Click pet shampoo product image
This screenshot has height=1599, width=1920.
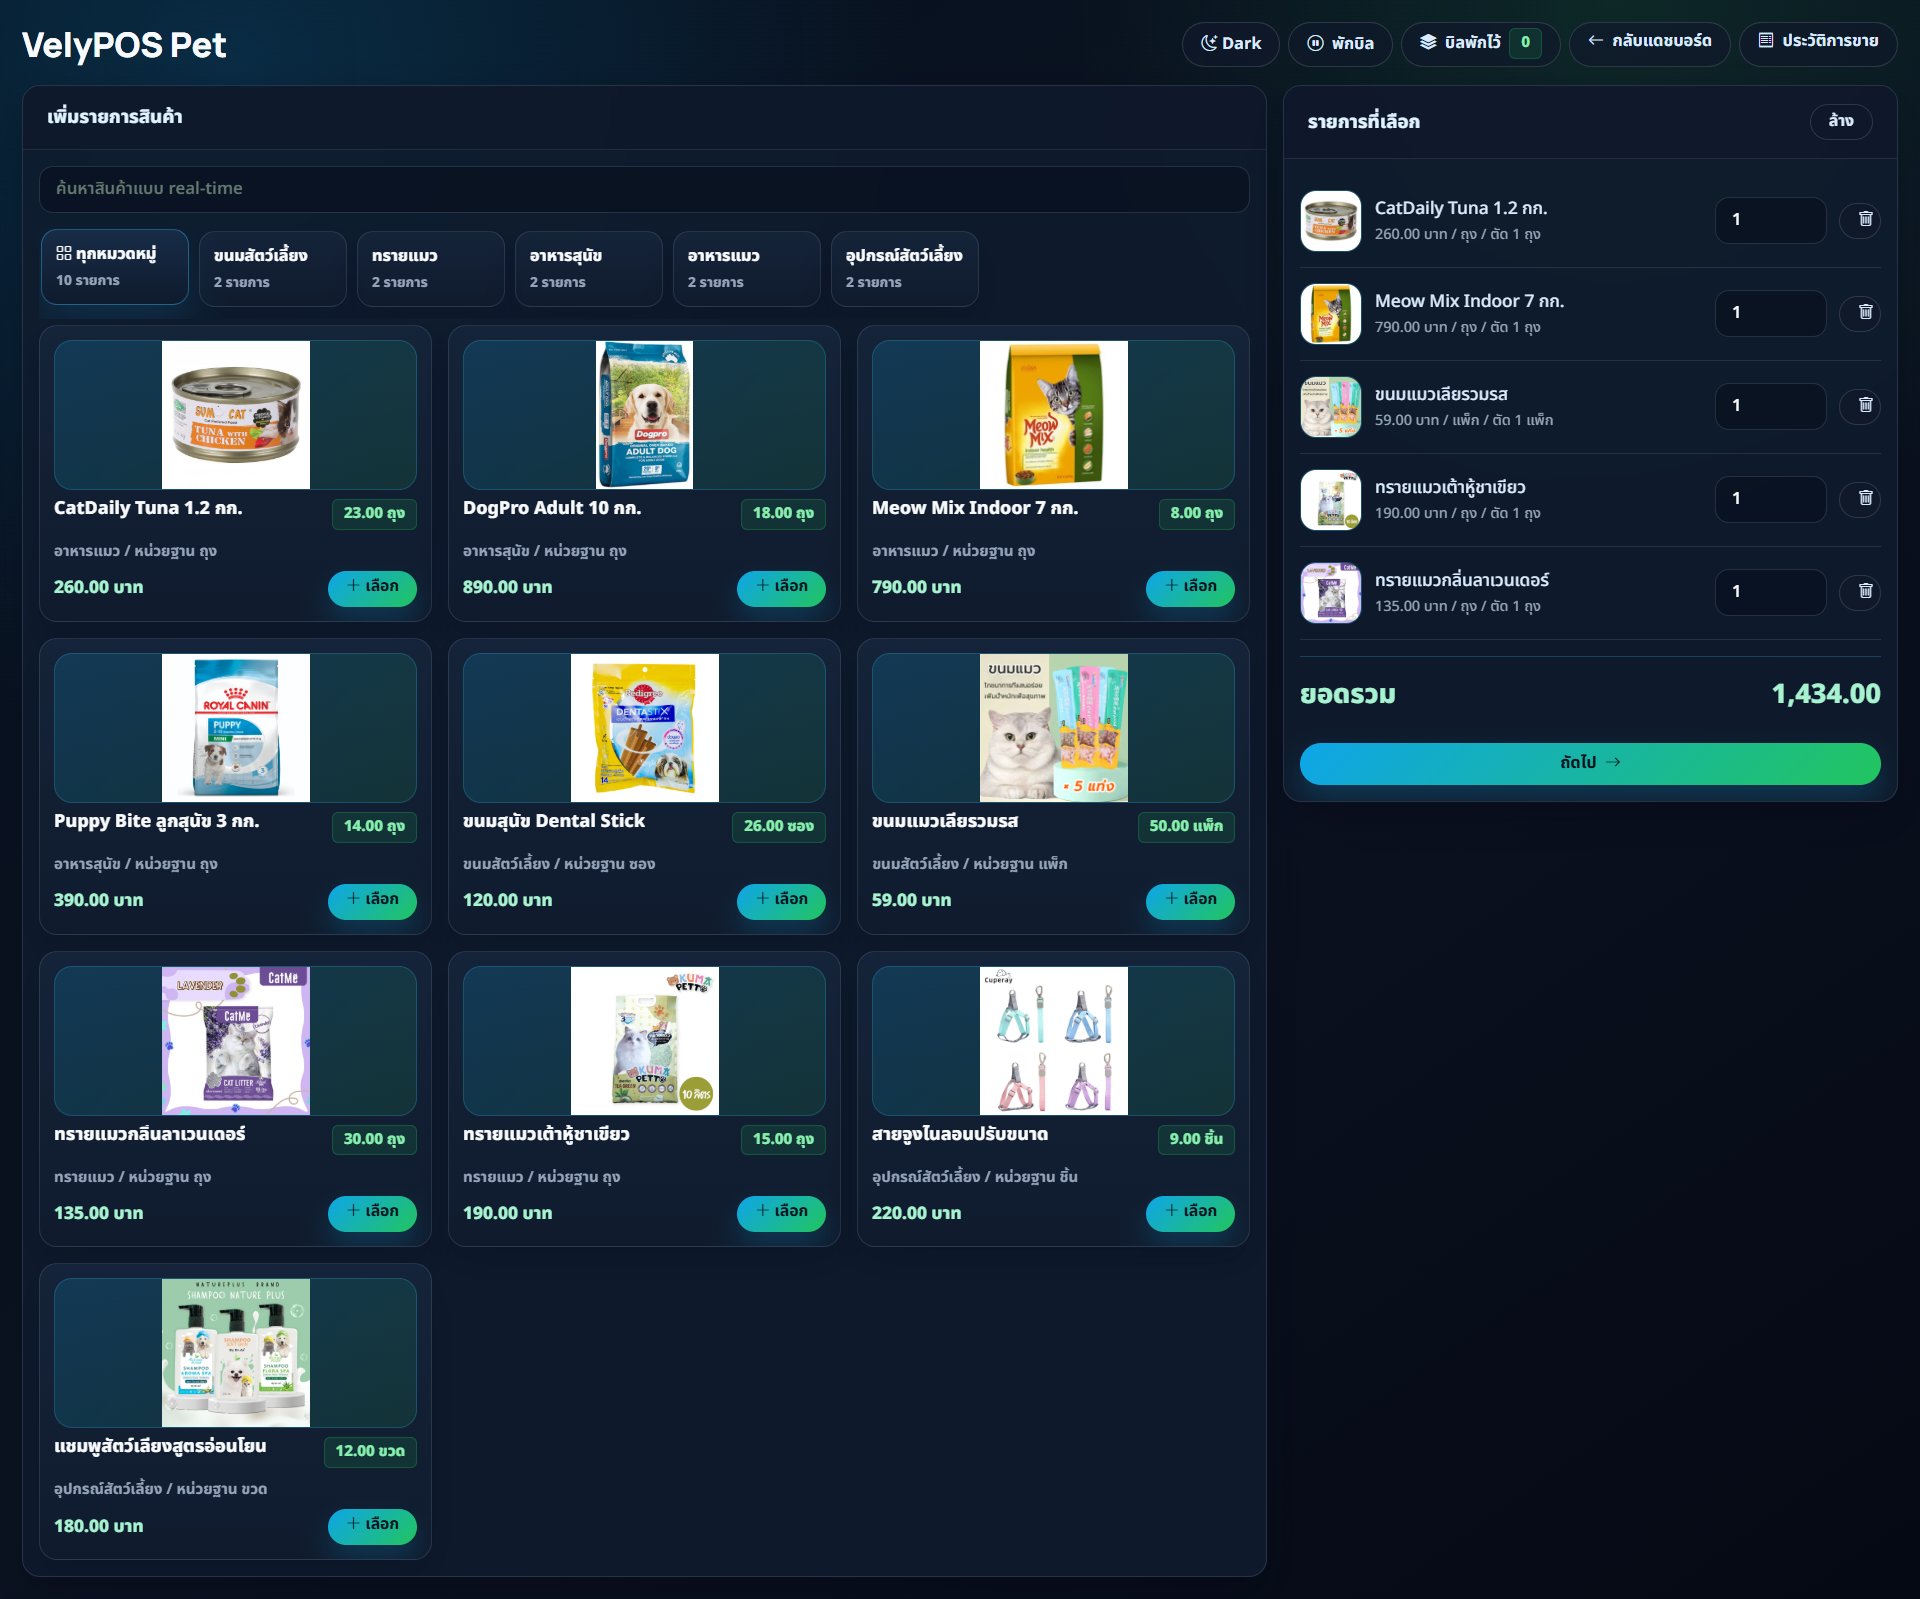point(236,1353)
